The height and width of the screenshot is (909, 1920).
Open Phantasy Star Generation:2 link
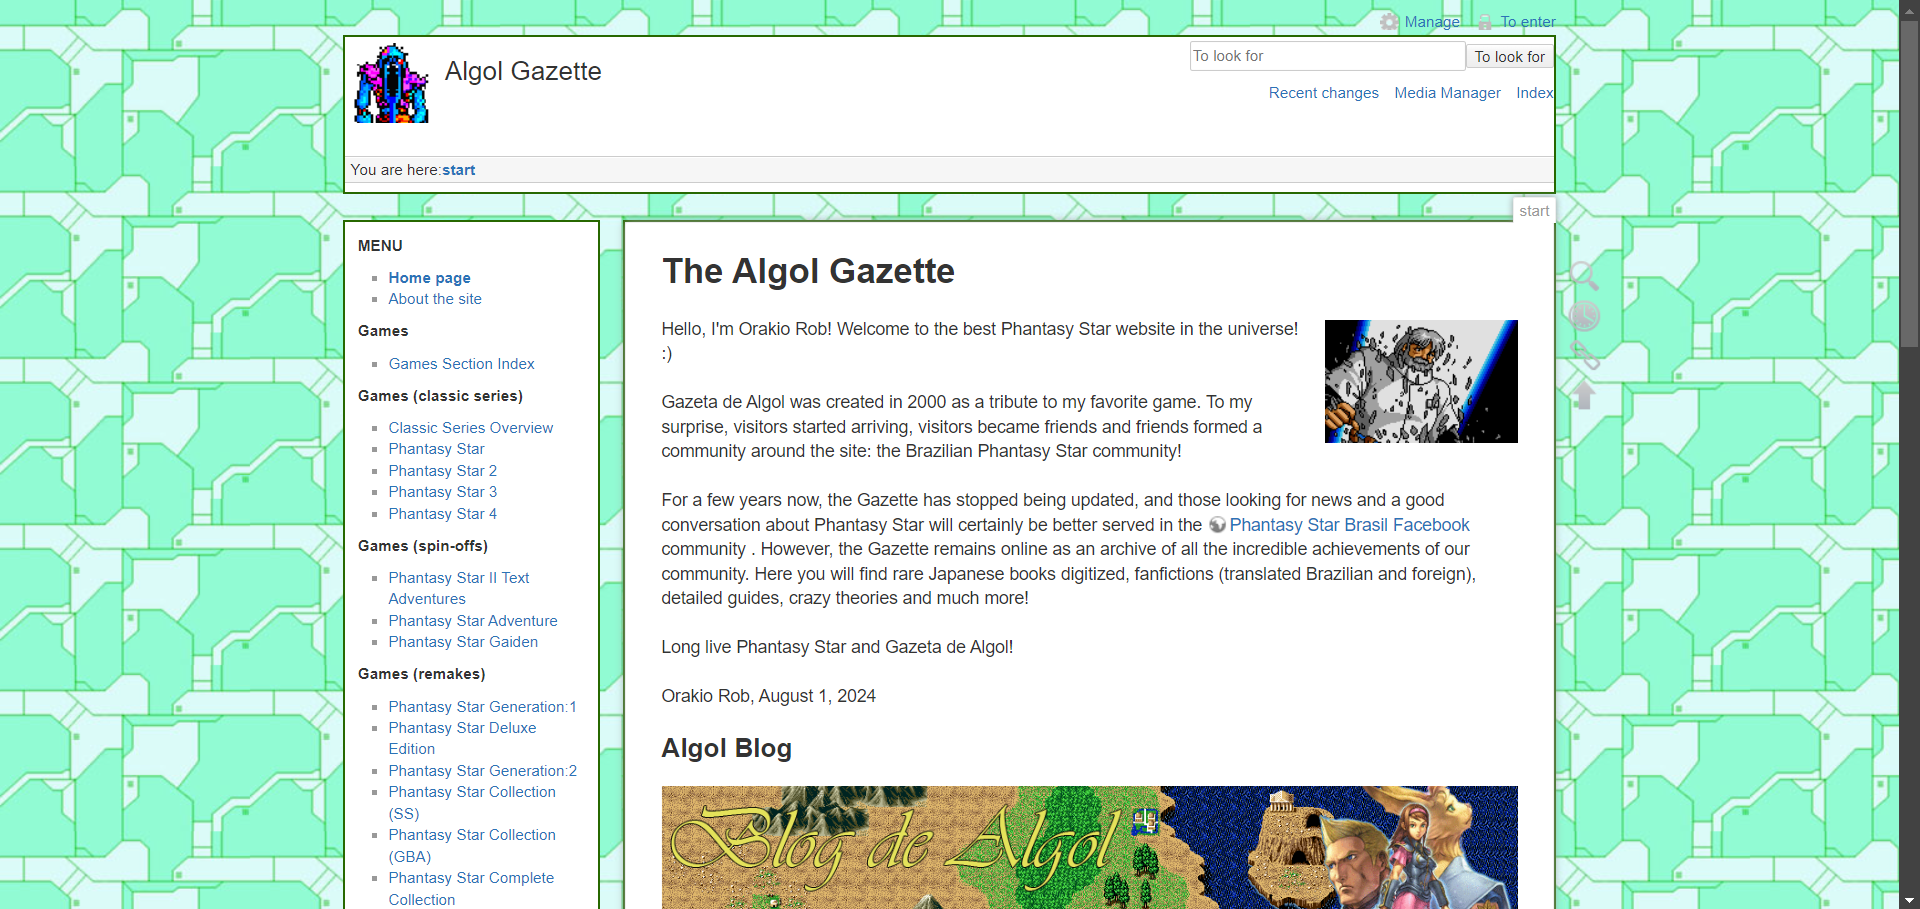click(x=482, y=771)
